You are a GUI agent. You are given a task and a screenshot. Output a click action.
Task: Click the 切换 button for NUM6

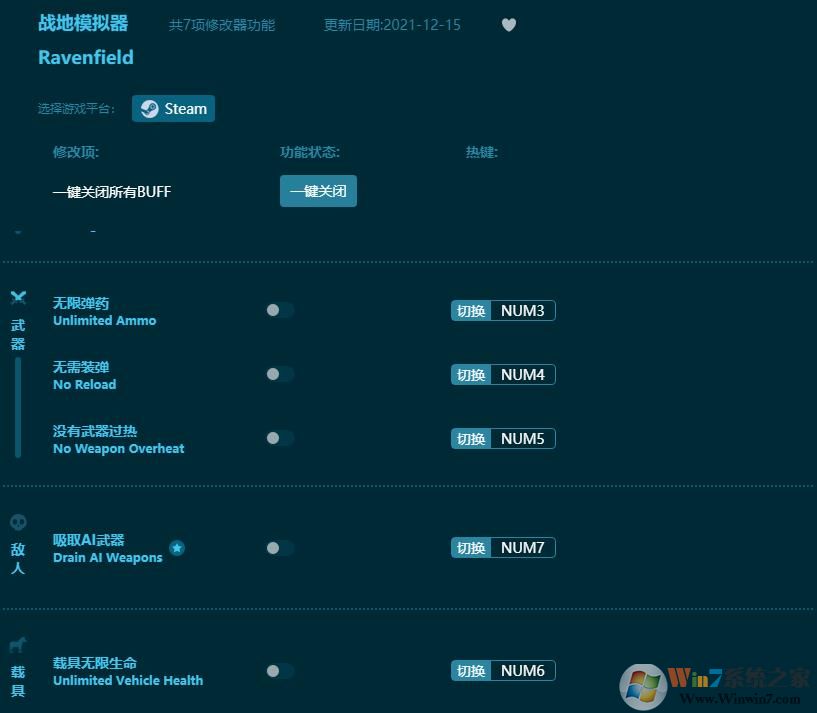coord(471,670)
